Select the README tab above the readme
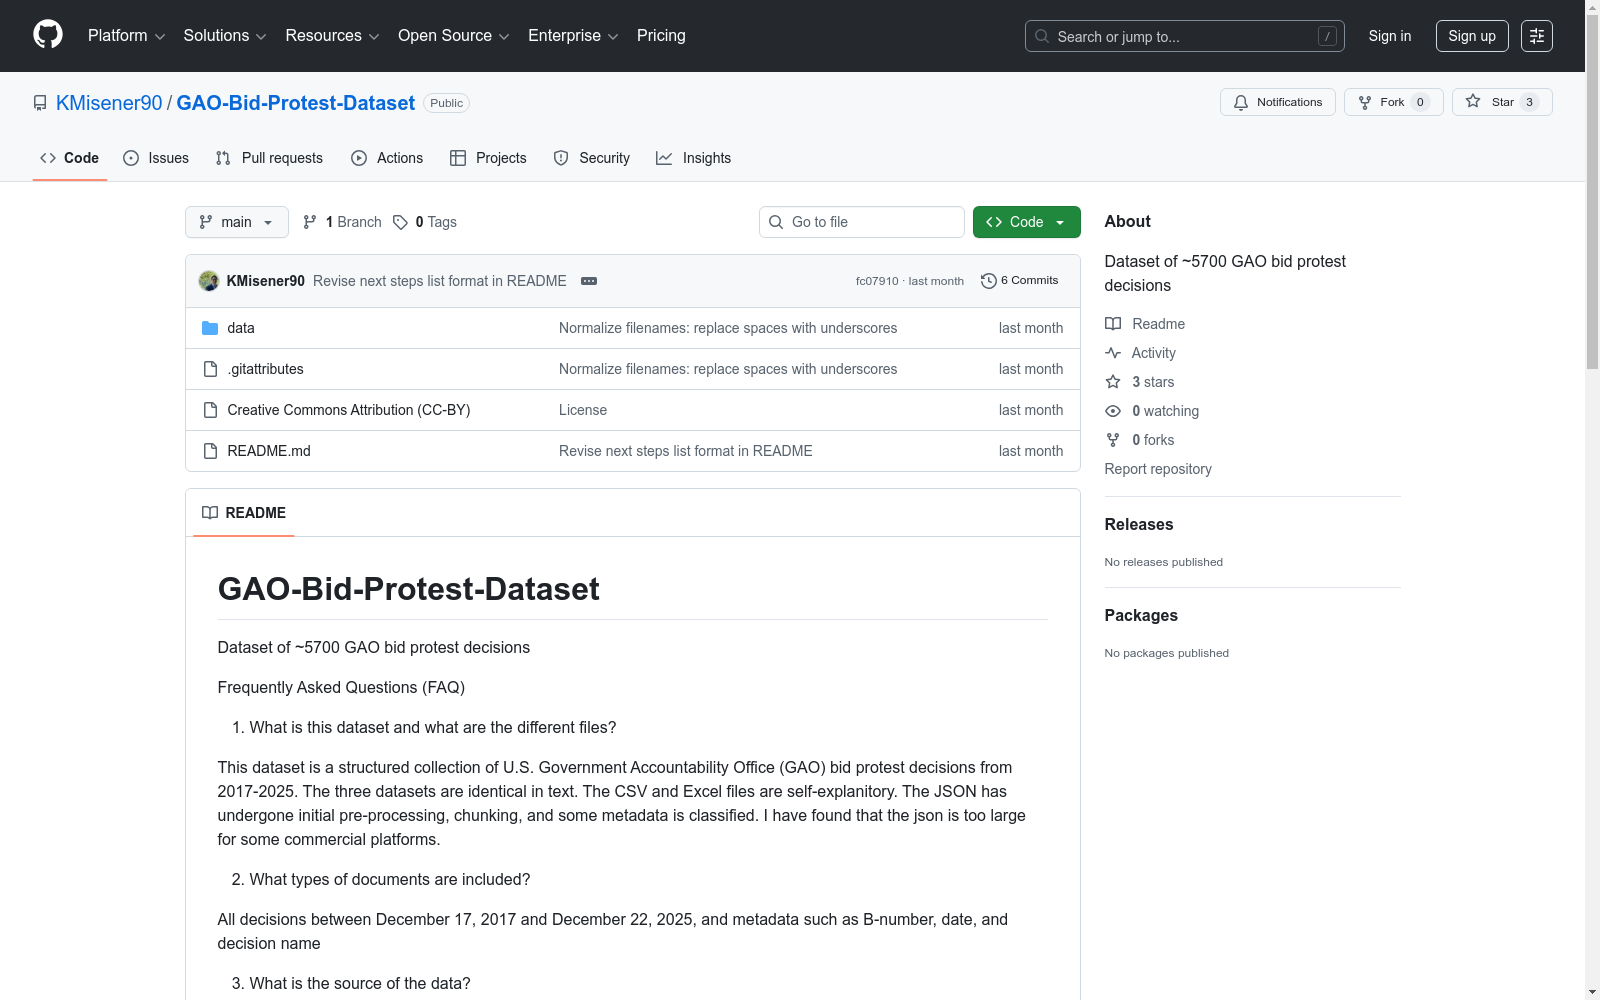 pos(244,513)
